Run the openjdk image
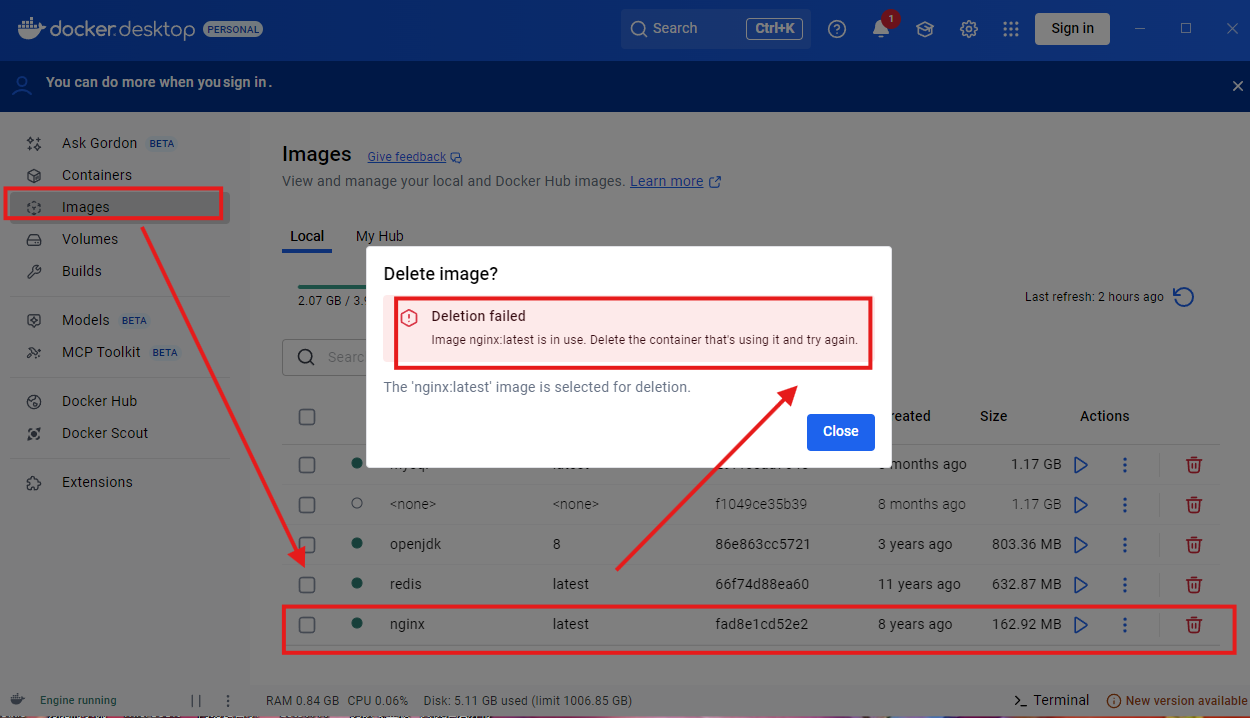The height and width of the screenshot is (718, 1250). 1080,544
